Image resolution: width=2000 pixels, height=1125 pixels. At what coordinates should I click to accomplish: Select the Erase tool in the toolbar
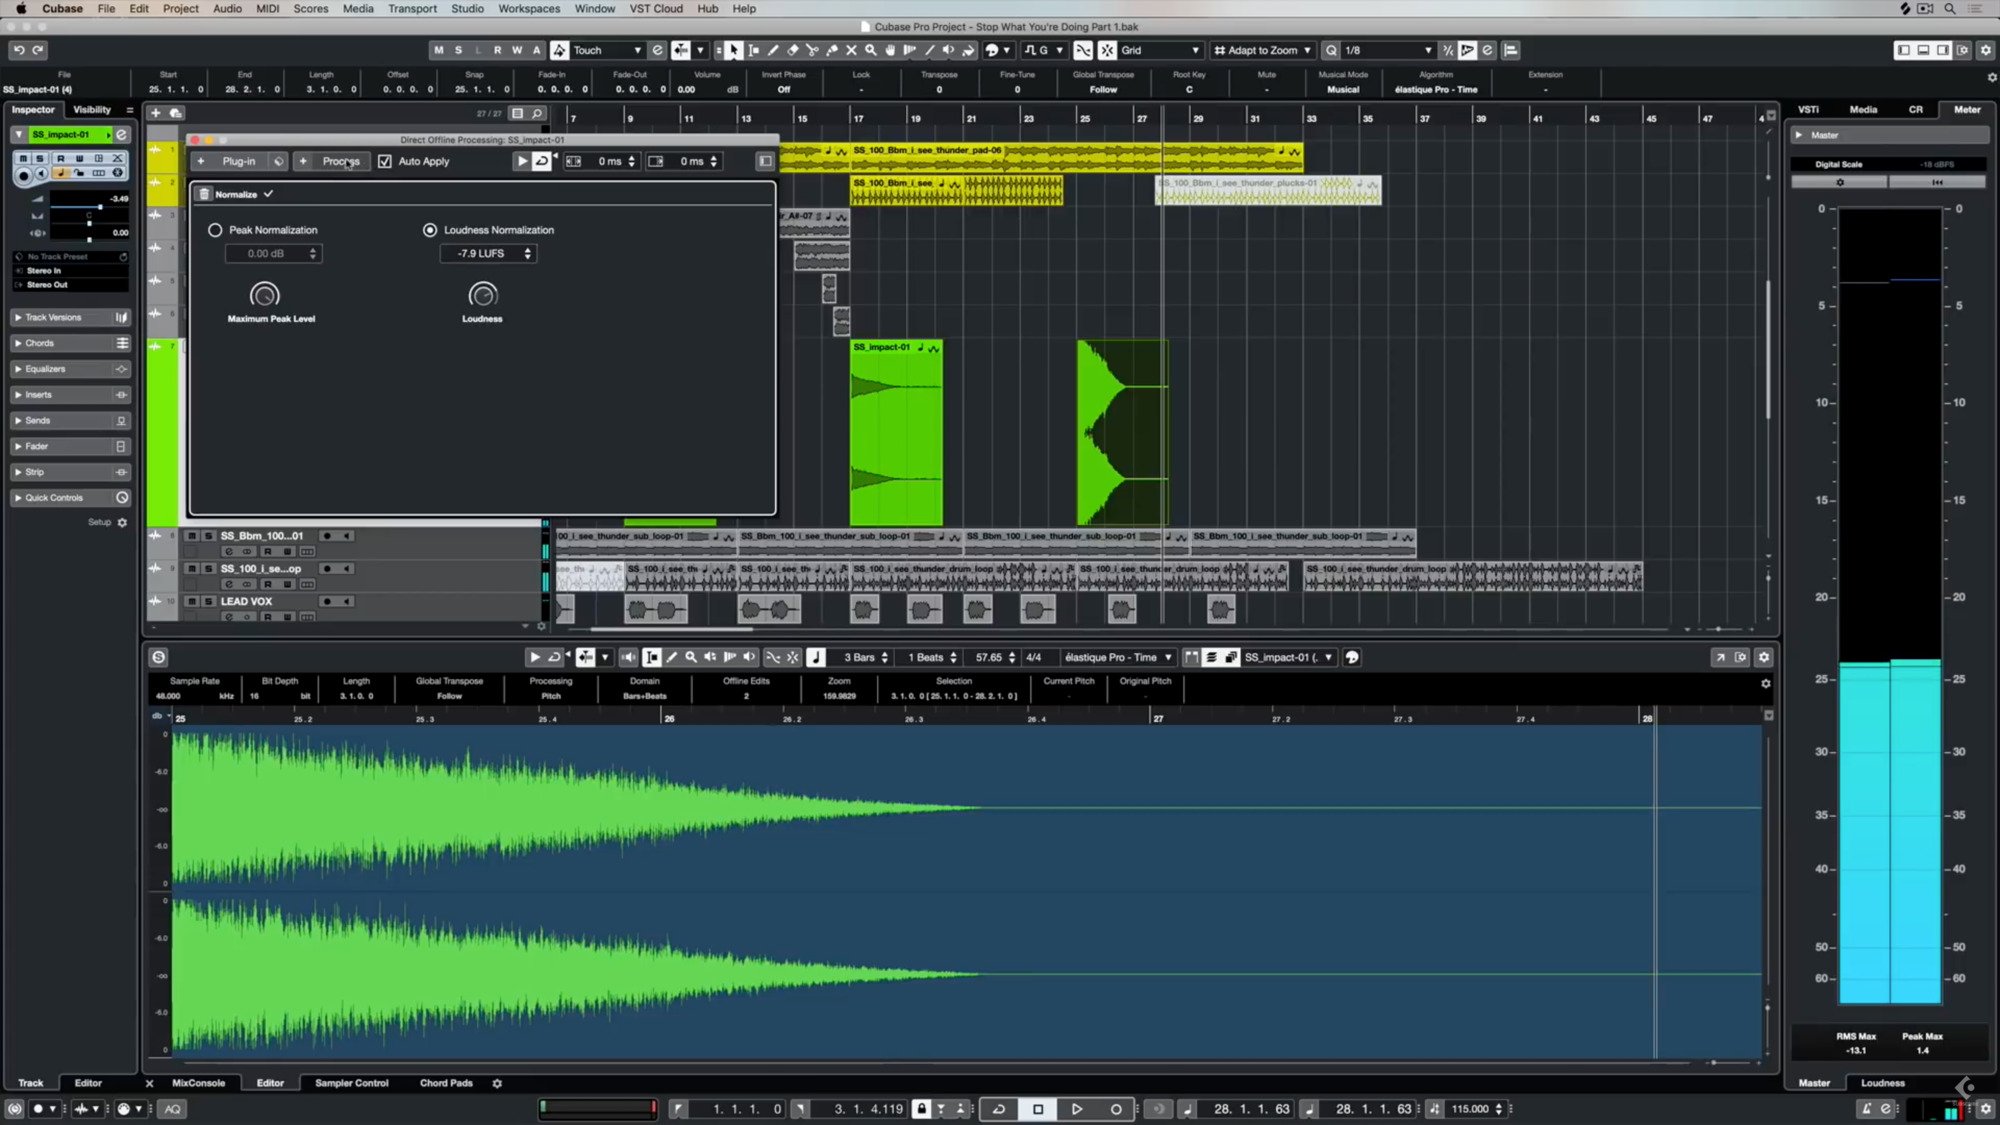[x=792, y=50]
